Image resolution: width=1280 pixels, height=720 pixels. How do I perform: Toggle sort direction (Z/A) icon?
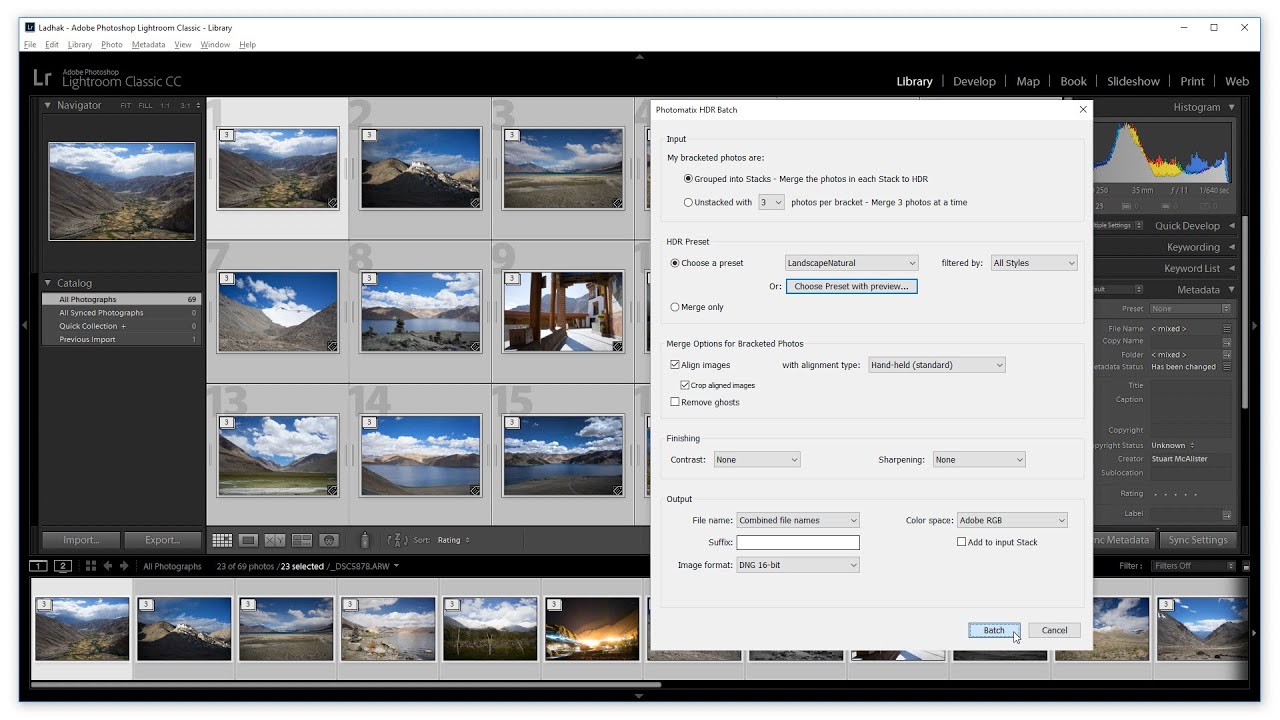tap(397, 540)
